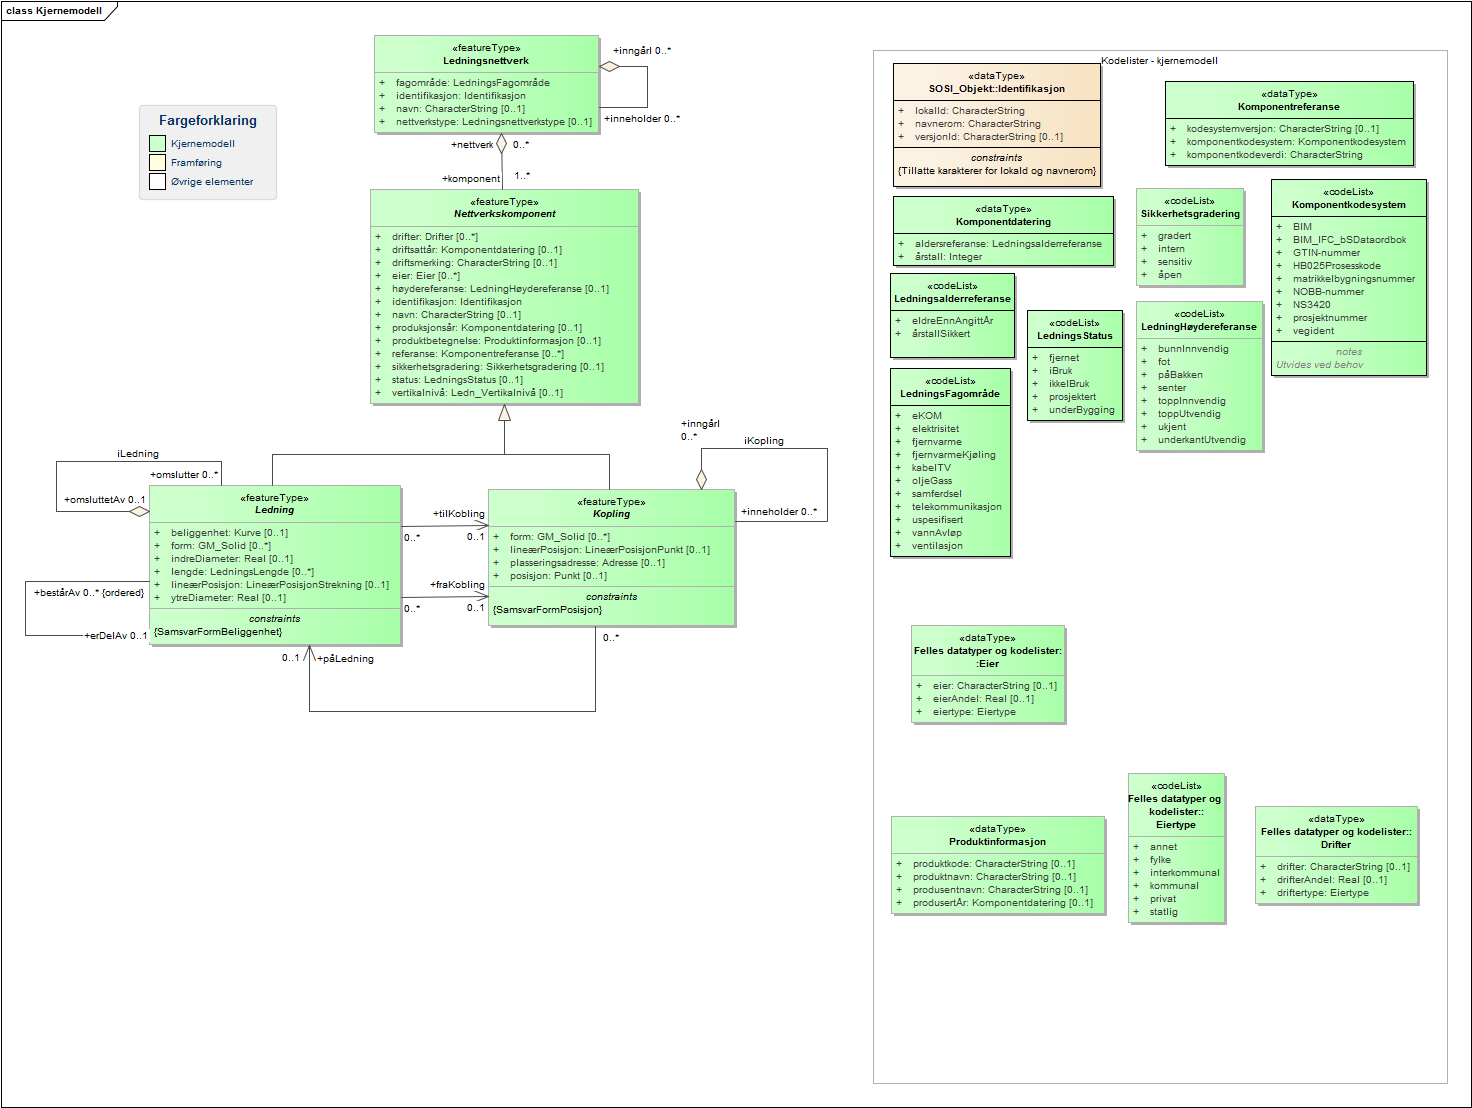Image resolution: width=1472 pixels, height=1108 pixels.
Task: Select the Ledning featureType class header
Action: point(275,503)
